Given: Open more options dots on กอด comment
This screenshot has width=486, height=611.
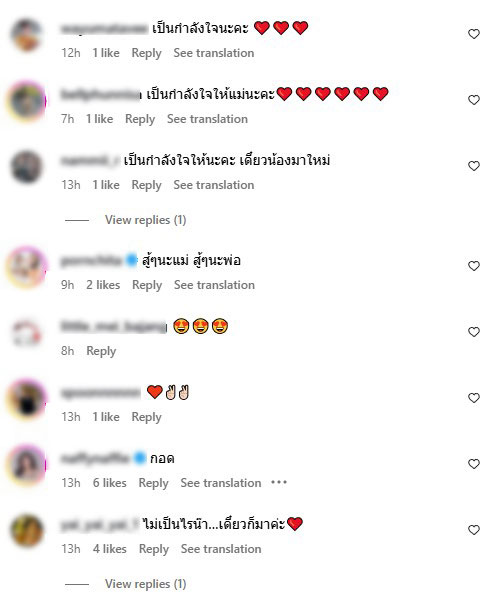Looking at the screenshot, I should click(x=279, y=482).
